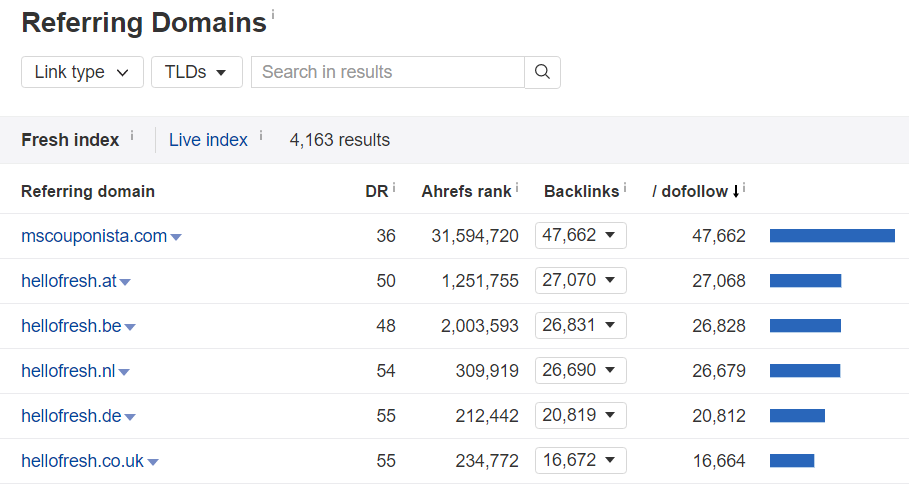This screenshot has width=909, height=485.
Task: Click the Search in results field
Action: click(388, 72)
